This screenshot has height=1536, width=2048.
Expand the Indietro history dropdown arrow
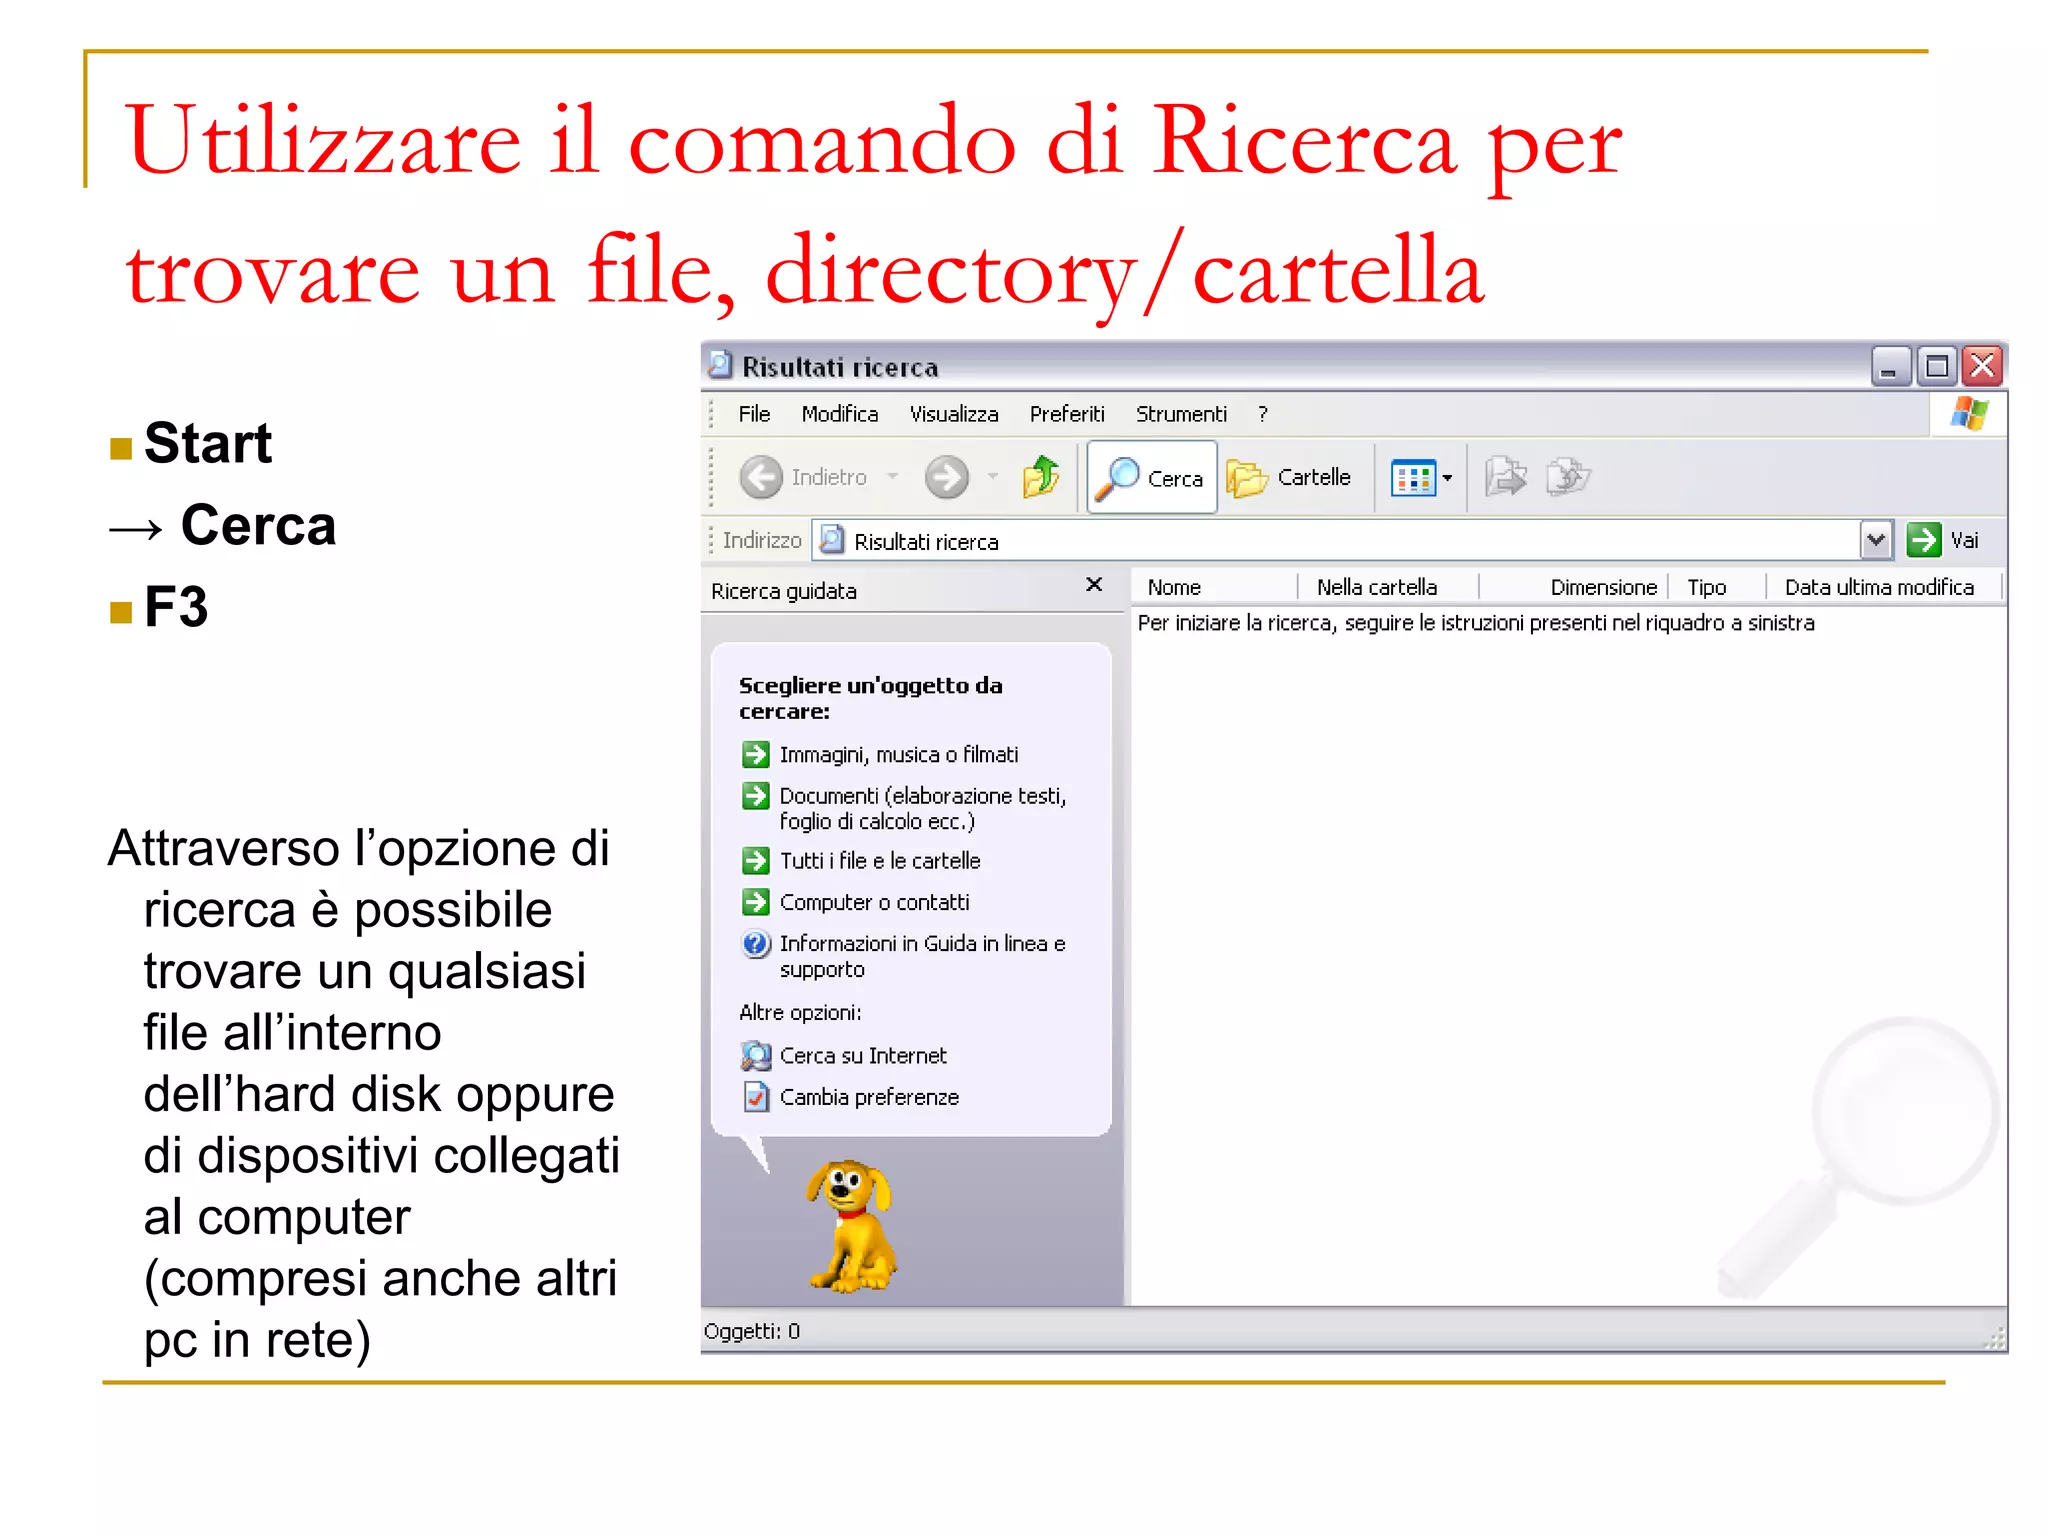pos(892,477)
